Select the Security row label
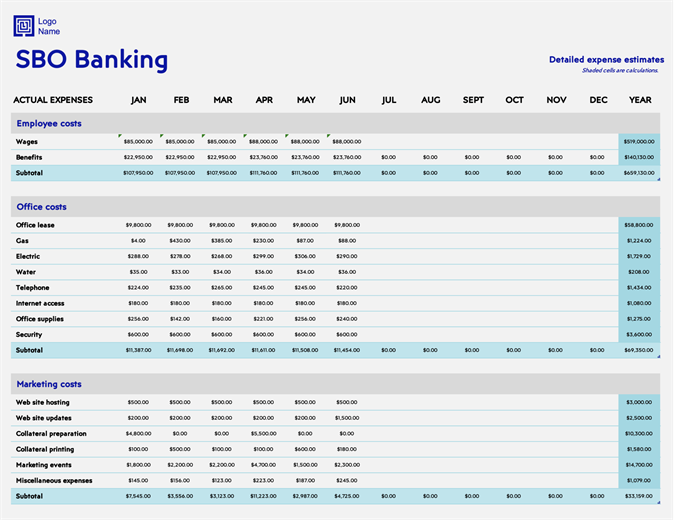 pos(30,335)
